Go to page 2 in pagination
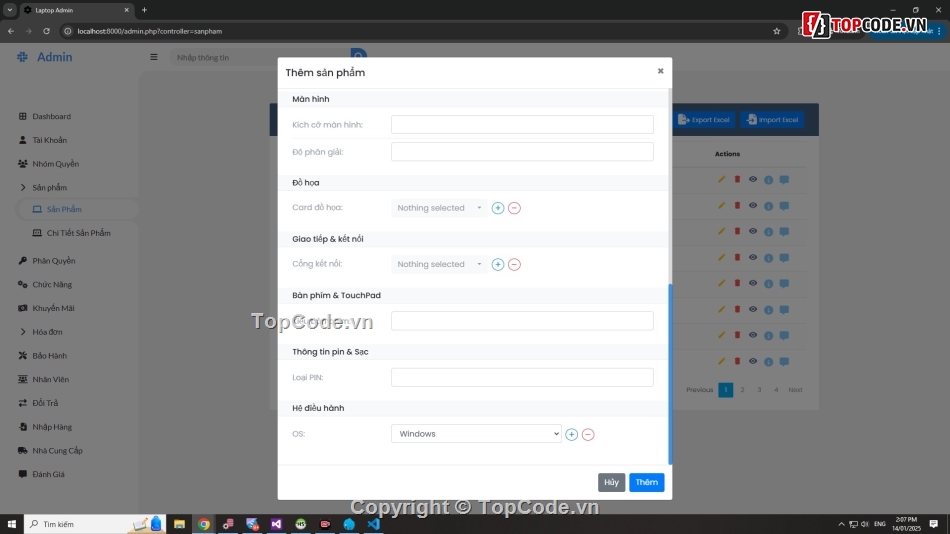 [742, 390]
